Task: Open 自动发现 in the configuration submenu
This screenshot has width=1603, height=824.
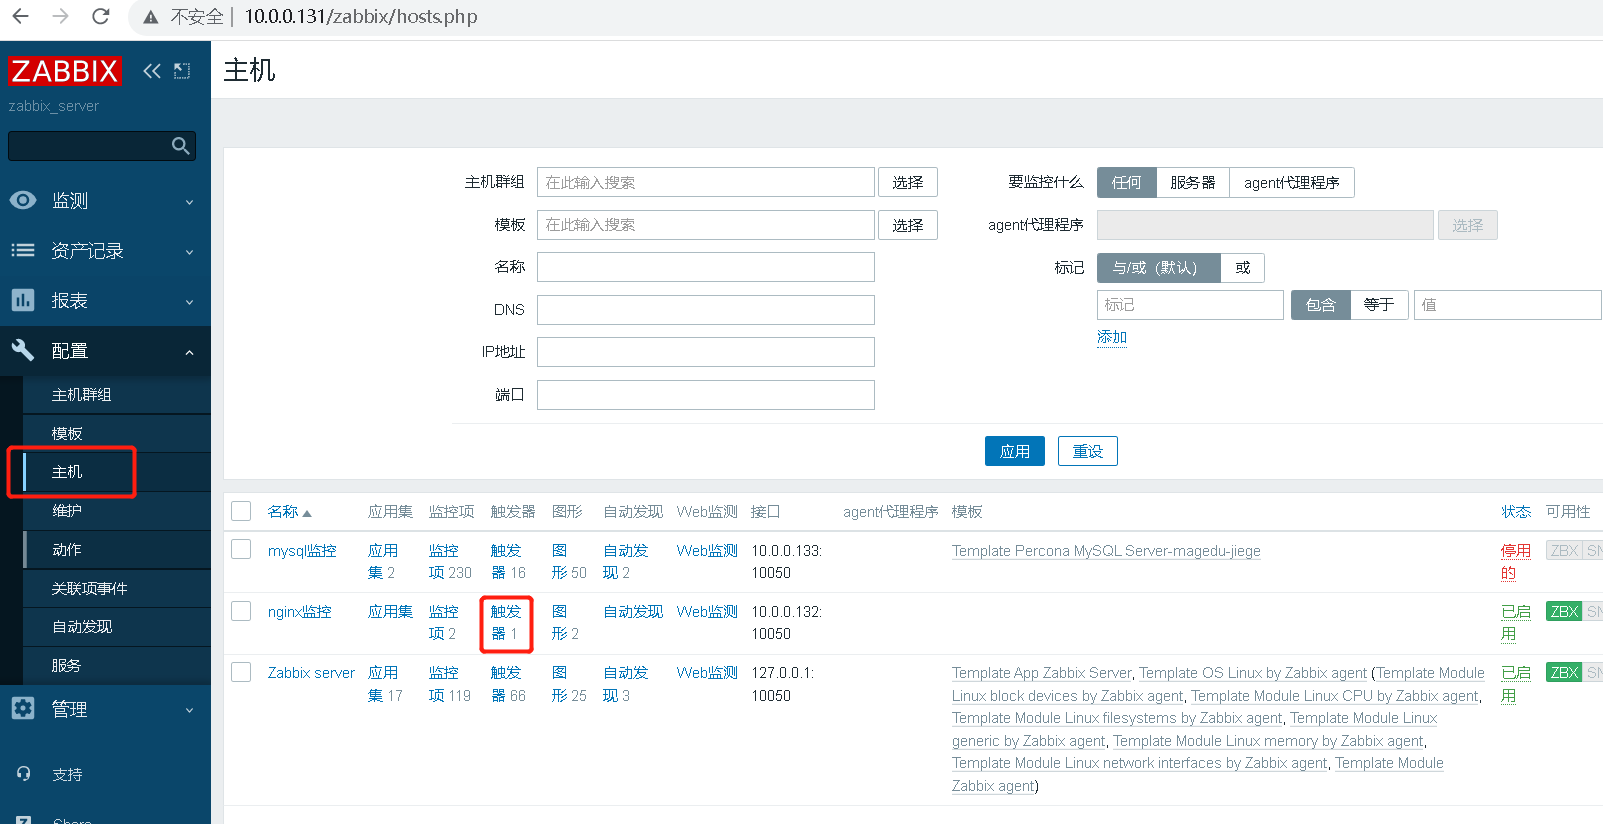Action: pos(117,627)
